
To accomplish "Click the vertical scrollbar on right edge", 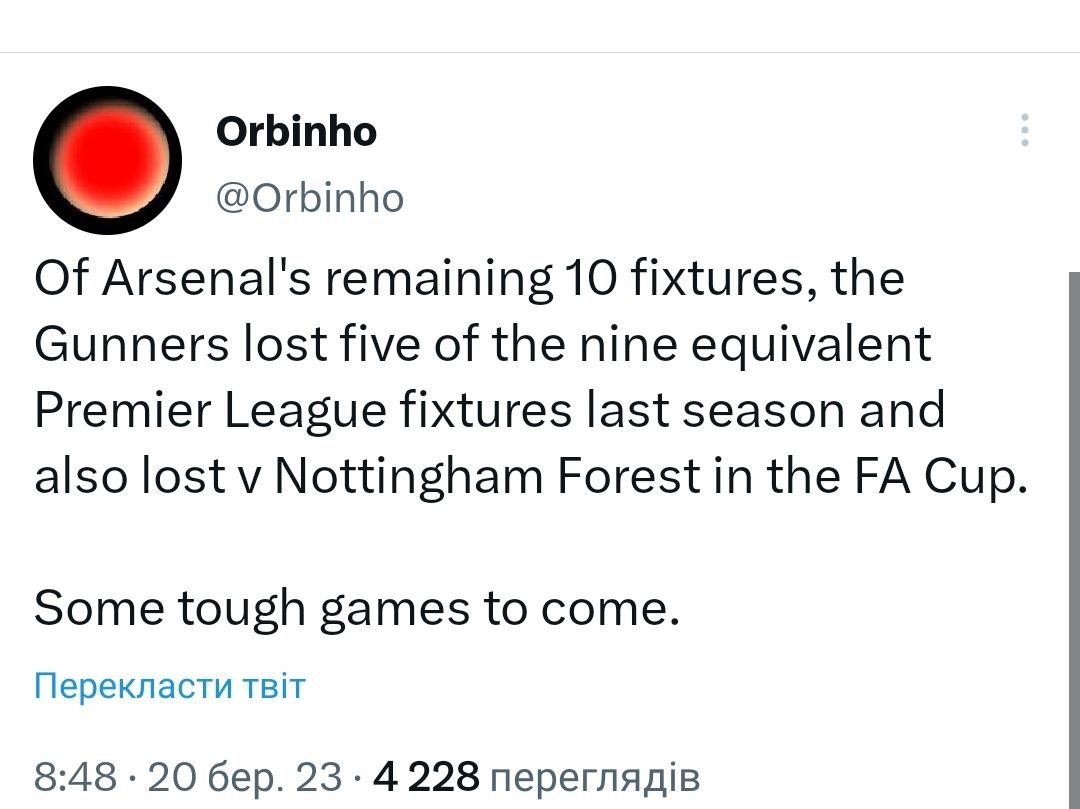I will pos(1072,540).
